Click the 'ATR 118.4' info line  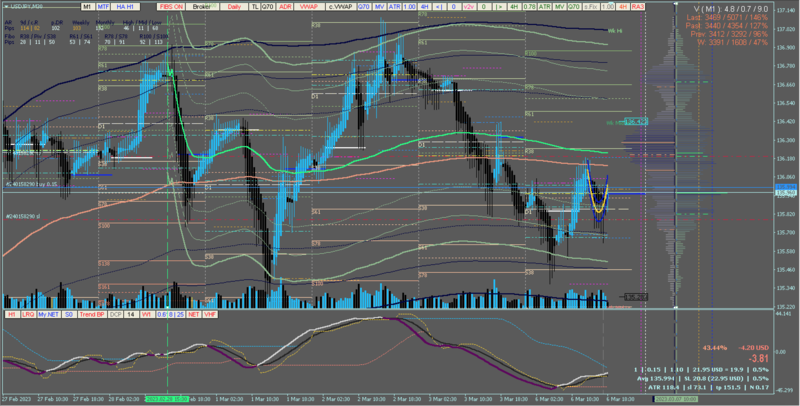(709, 388)
